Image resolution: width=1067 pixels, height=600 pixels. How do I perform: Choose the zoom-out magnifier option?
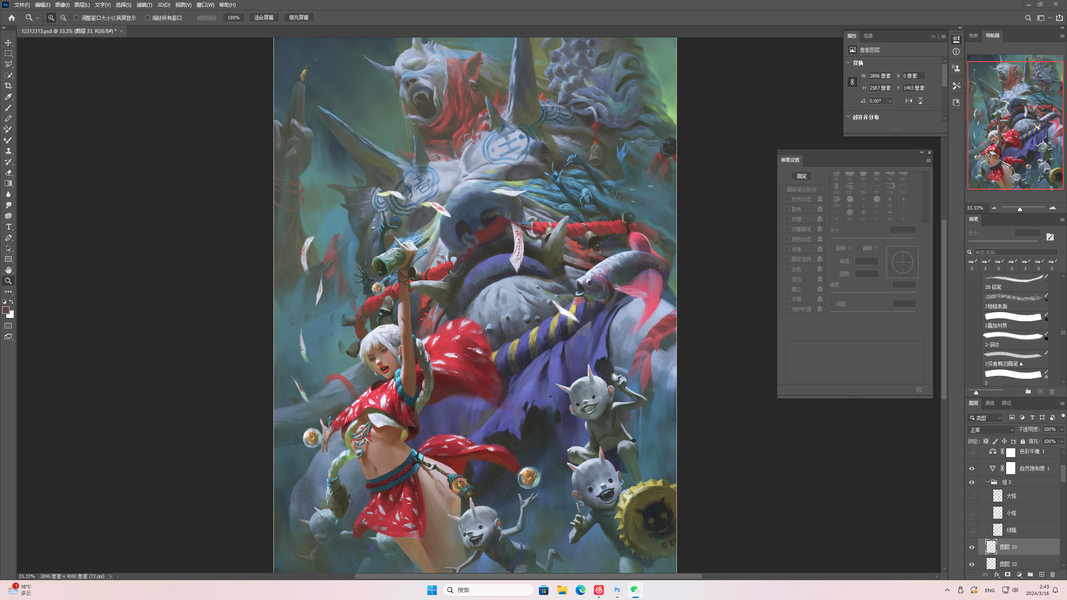(63, 18)
